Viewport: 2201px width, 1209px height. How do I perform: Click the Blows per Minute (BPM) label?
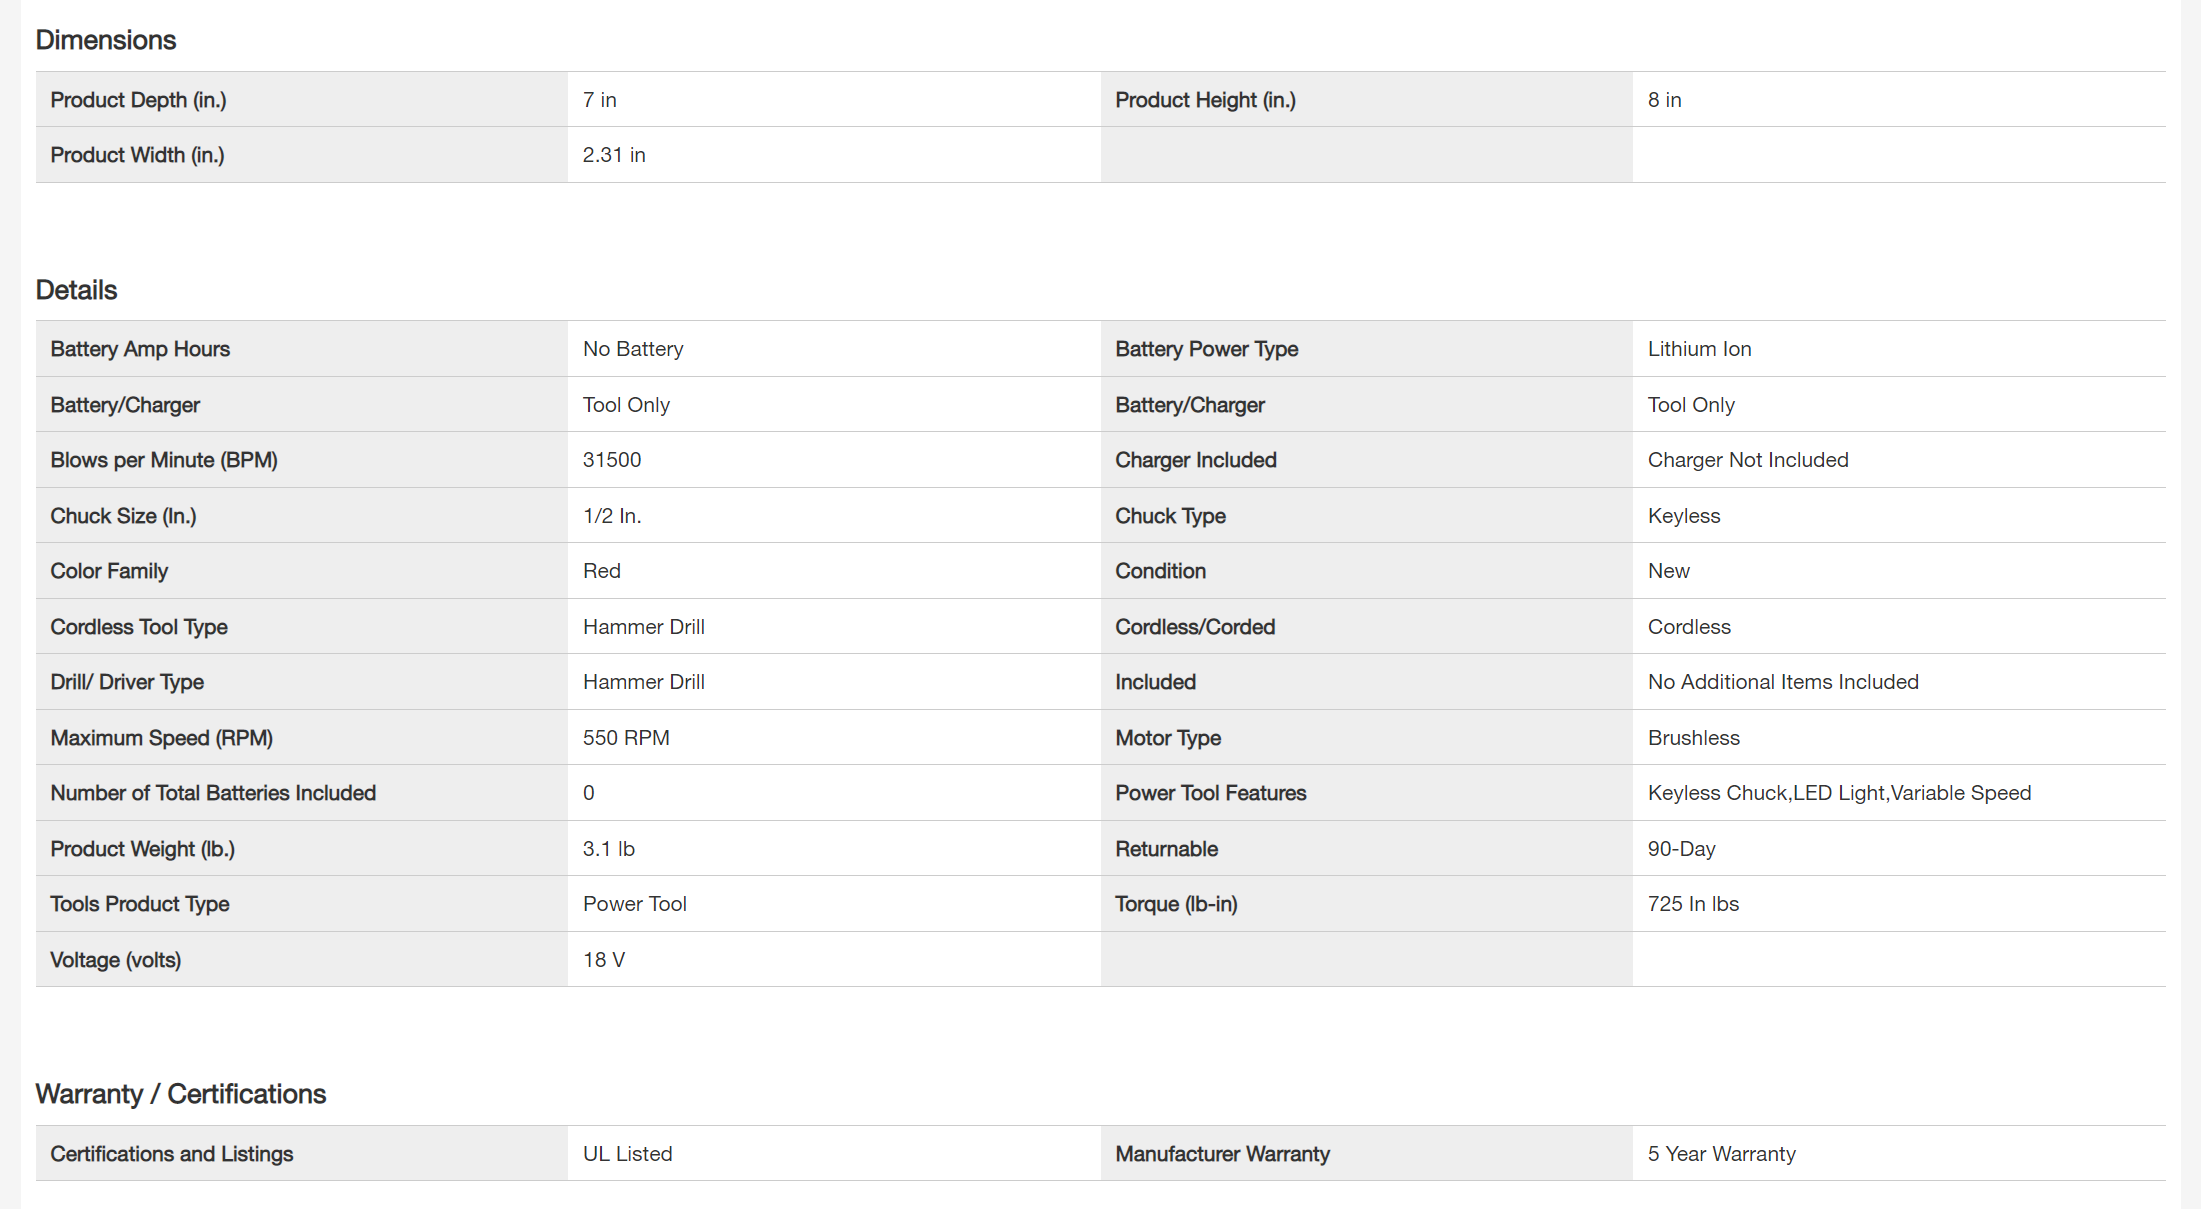(x=164, y=460)
